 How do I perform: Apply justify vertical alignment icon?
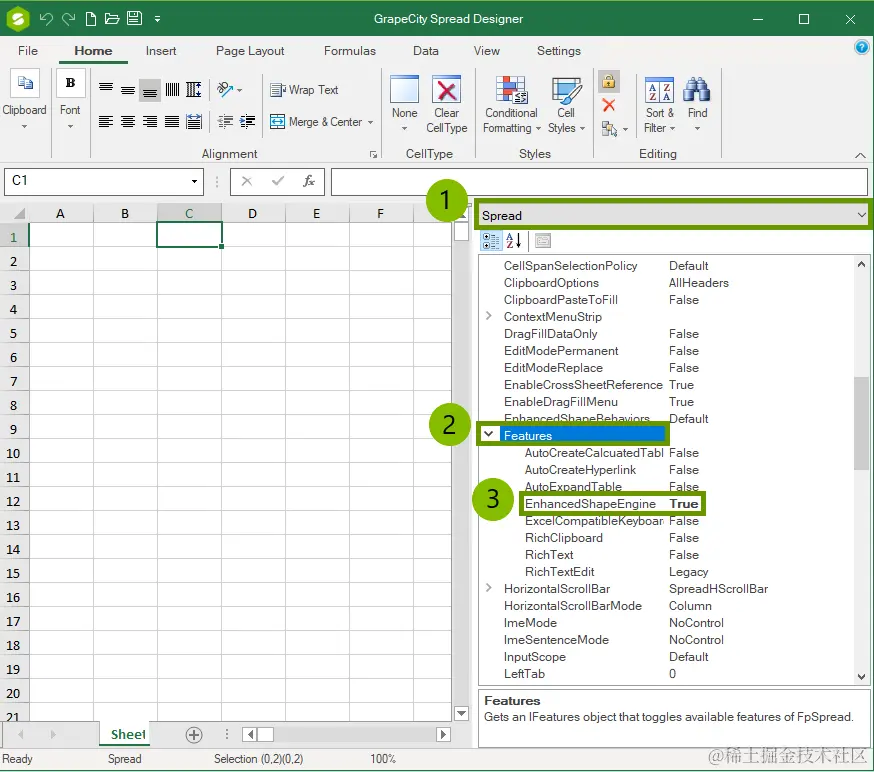[172, 89]
